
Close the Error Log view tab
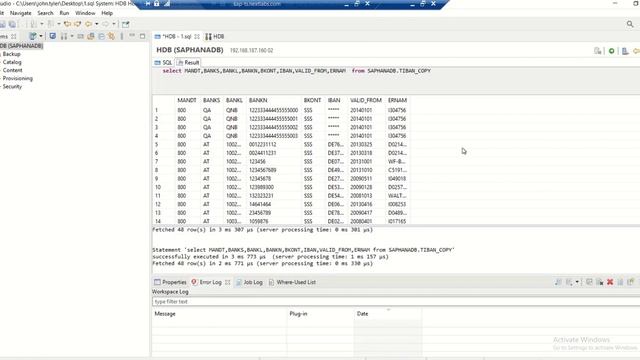point(227,282)
